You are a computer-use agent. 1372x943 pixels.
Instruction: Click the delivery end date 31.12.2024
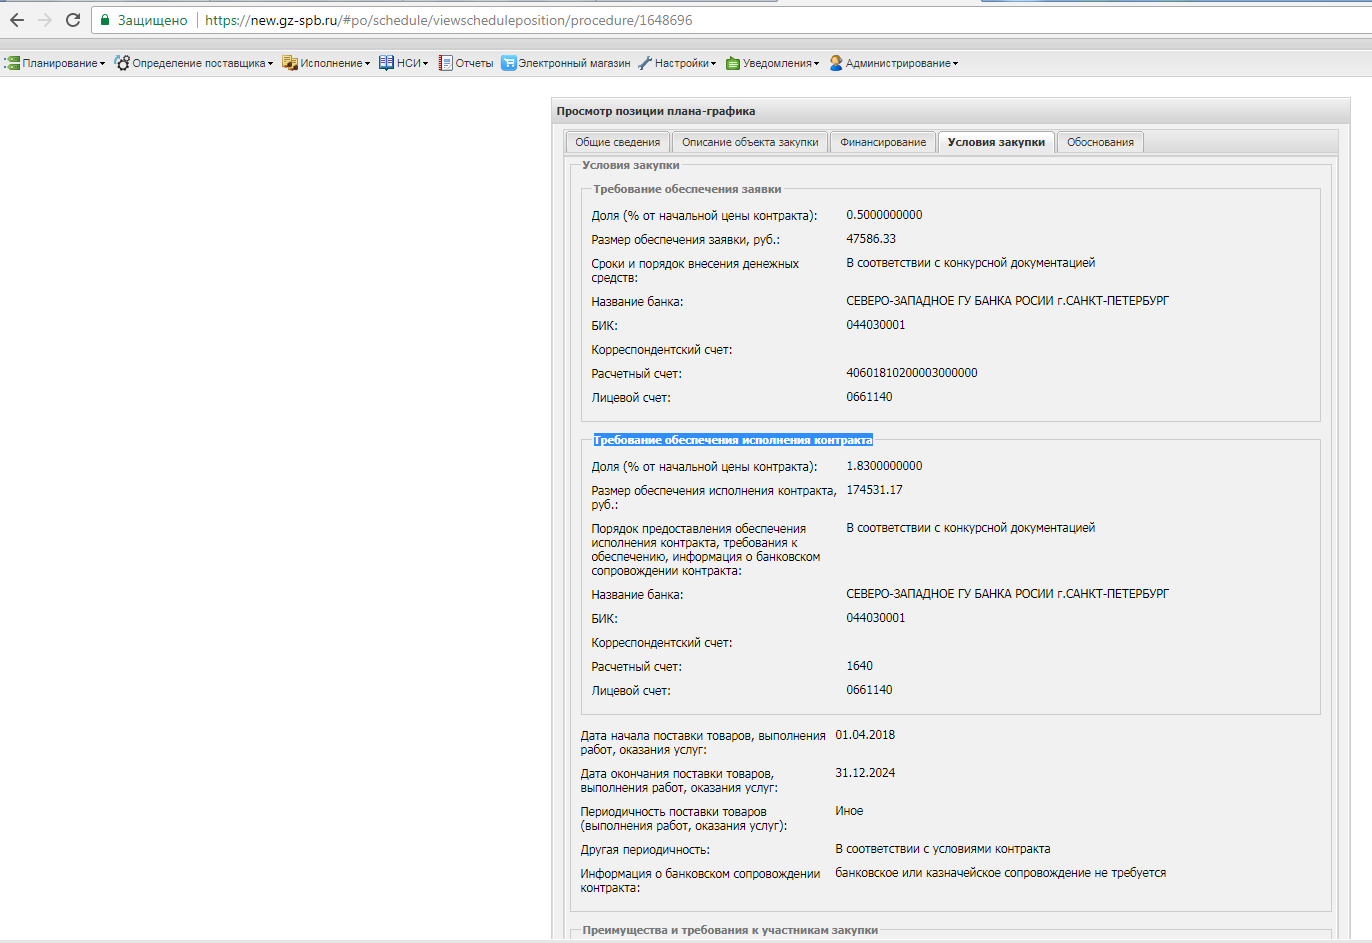(865, 773)
